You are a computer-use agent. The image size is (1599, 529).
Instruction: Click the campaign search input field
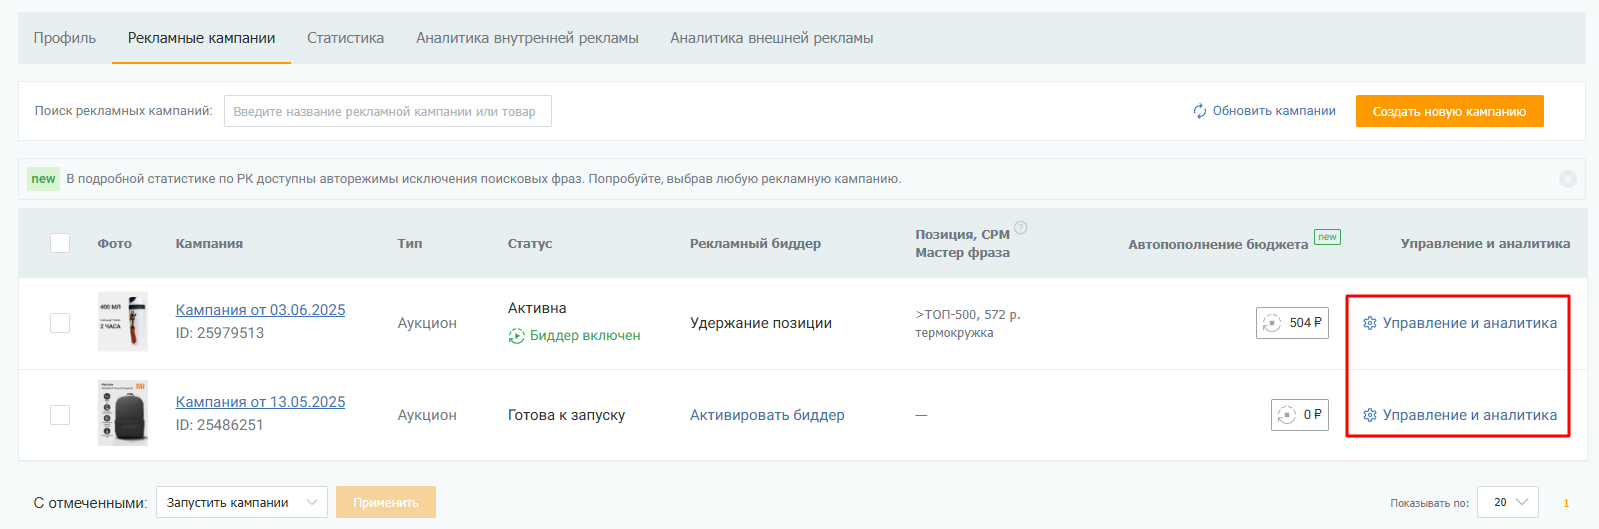pyautogui.click(x=387, y=111)
